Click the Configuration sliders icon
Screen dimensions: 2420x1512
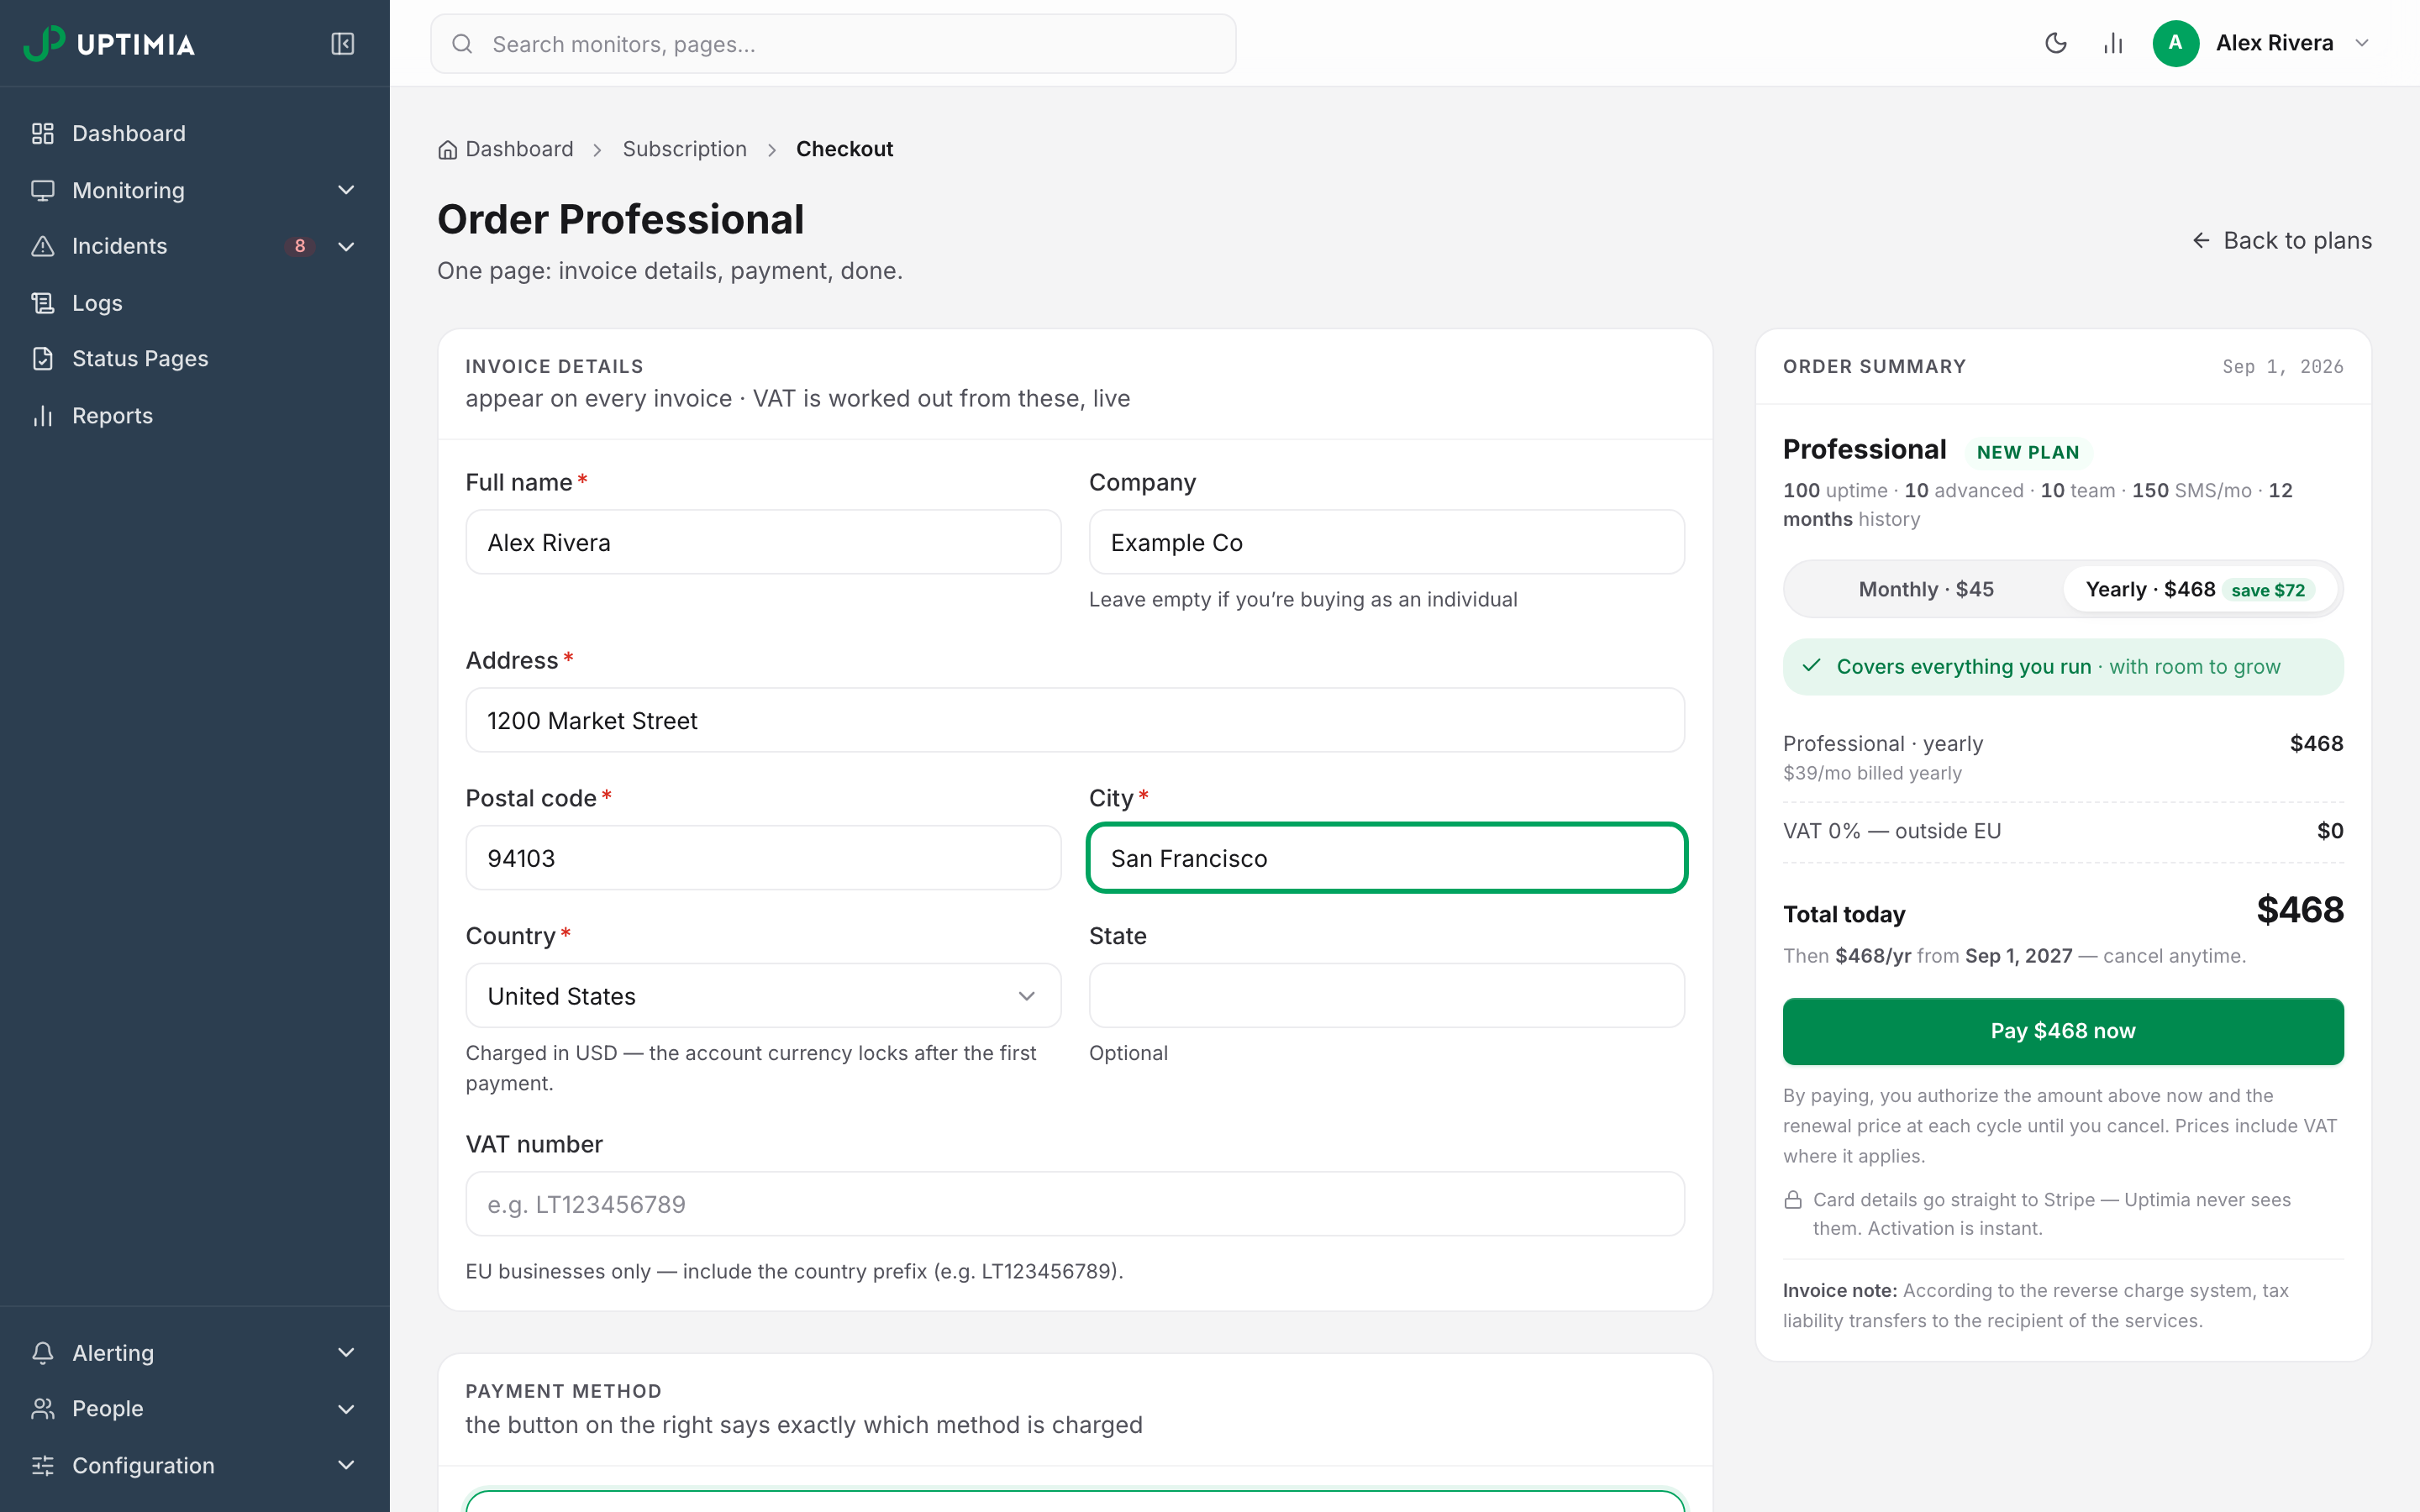[x=42, y=1465]
